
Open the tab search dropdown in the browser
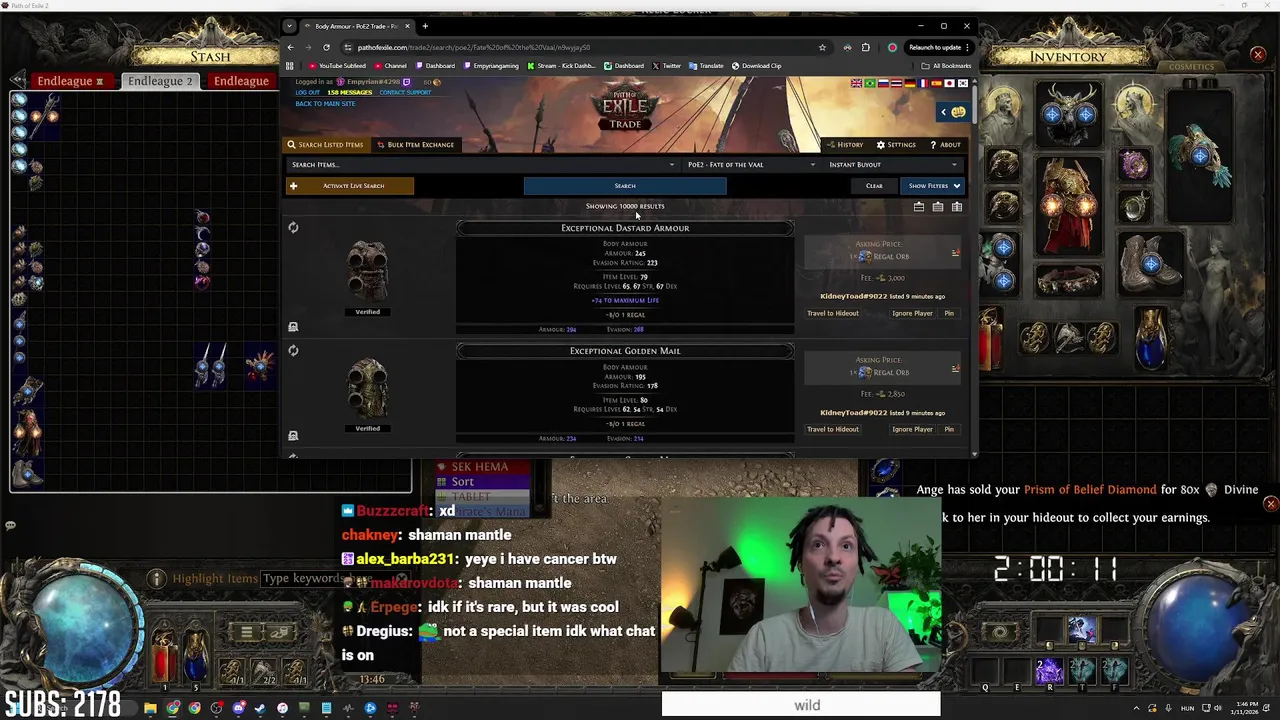pyautogui.click(x=290, y=26)
